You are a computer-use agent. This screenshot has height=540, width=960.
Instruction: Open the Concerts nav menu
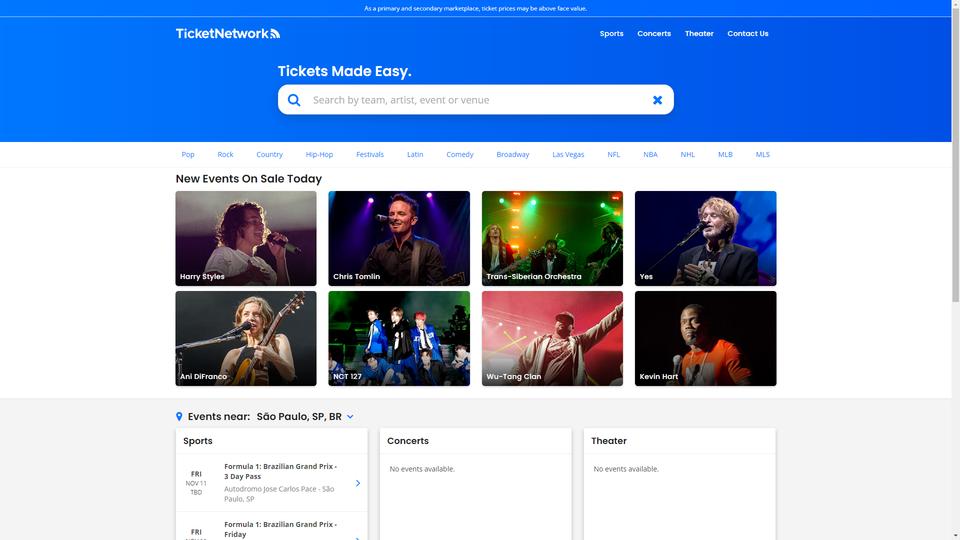(x=654, y=34)
